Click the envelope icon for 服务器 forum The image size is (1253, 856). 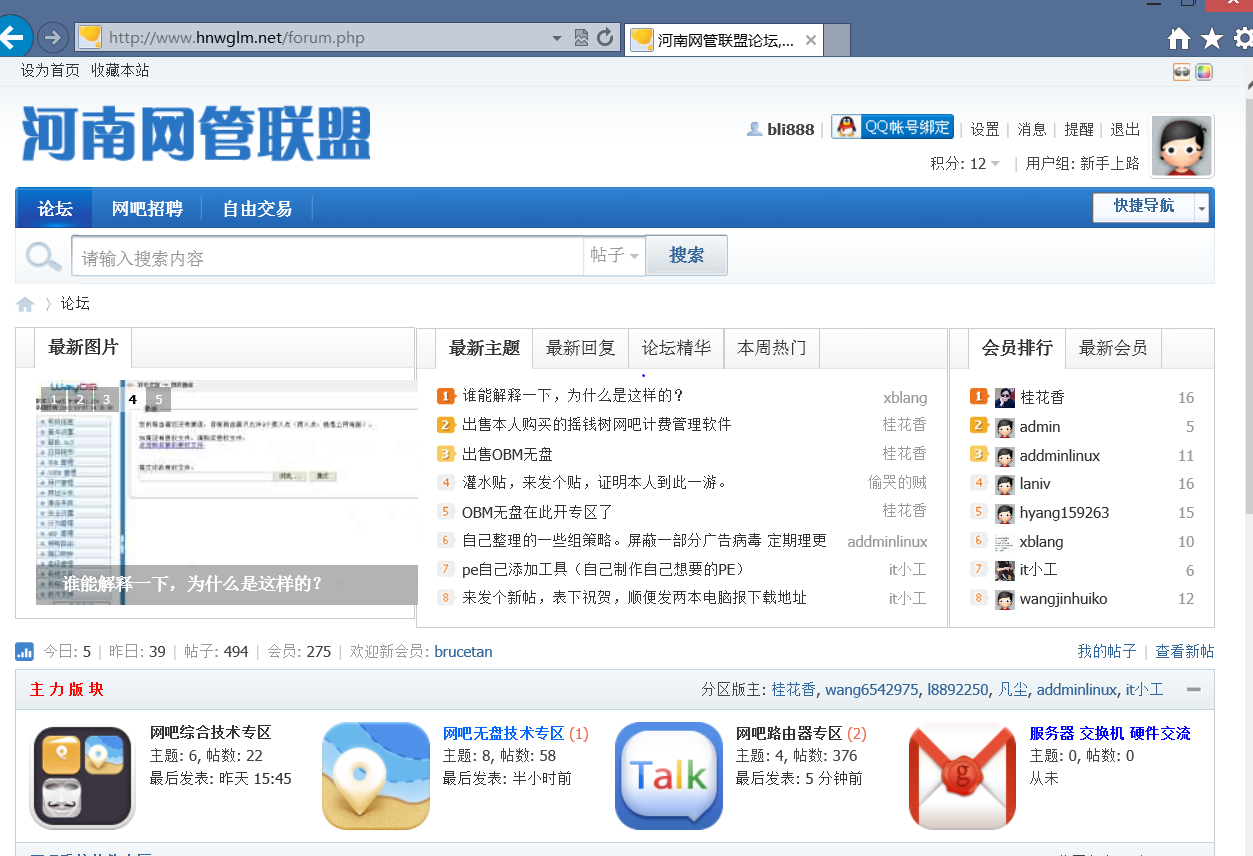pyautogui.click(x=962, y=775)
